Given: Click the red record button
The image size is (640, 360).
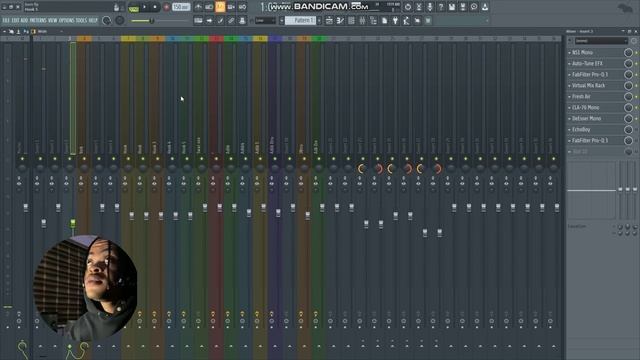Looking at the screenshot, I should pyautogui.click(x=167, y=7).
